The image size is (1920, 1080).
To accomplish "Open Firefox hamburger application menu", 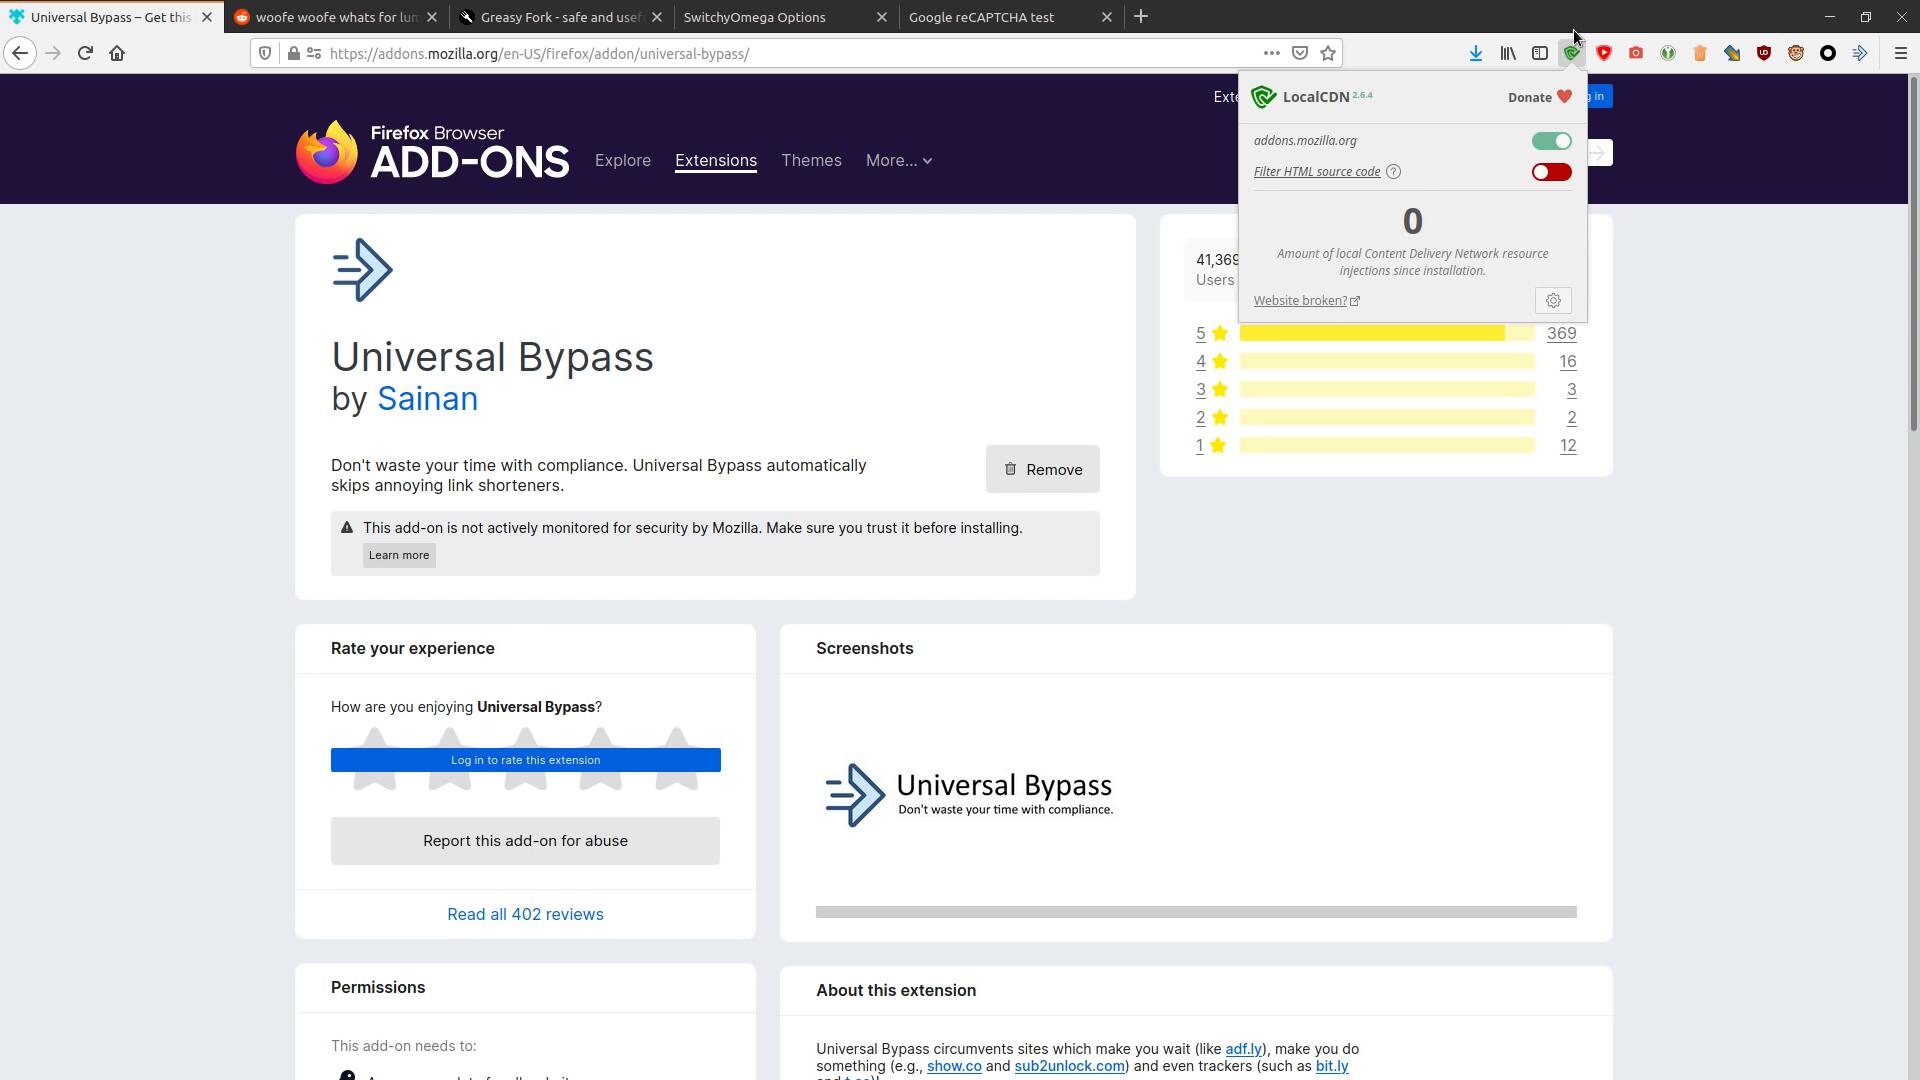I will click(x=1901, y=53).
